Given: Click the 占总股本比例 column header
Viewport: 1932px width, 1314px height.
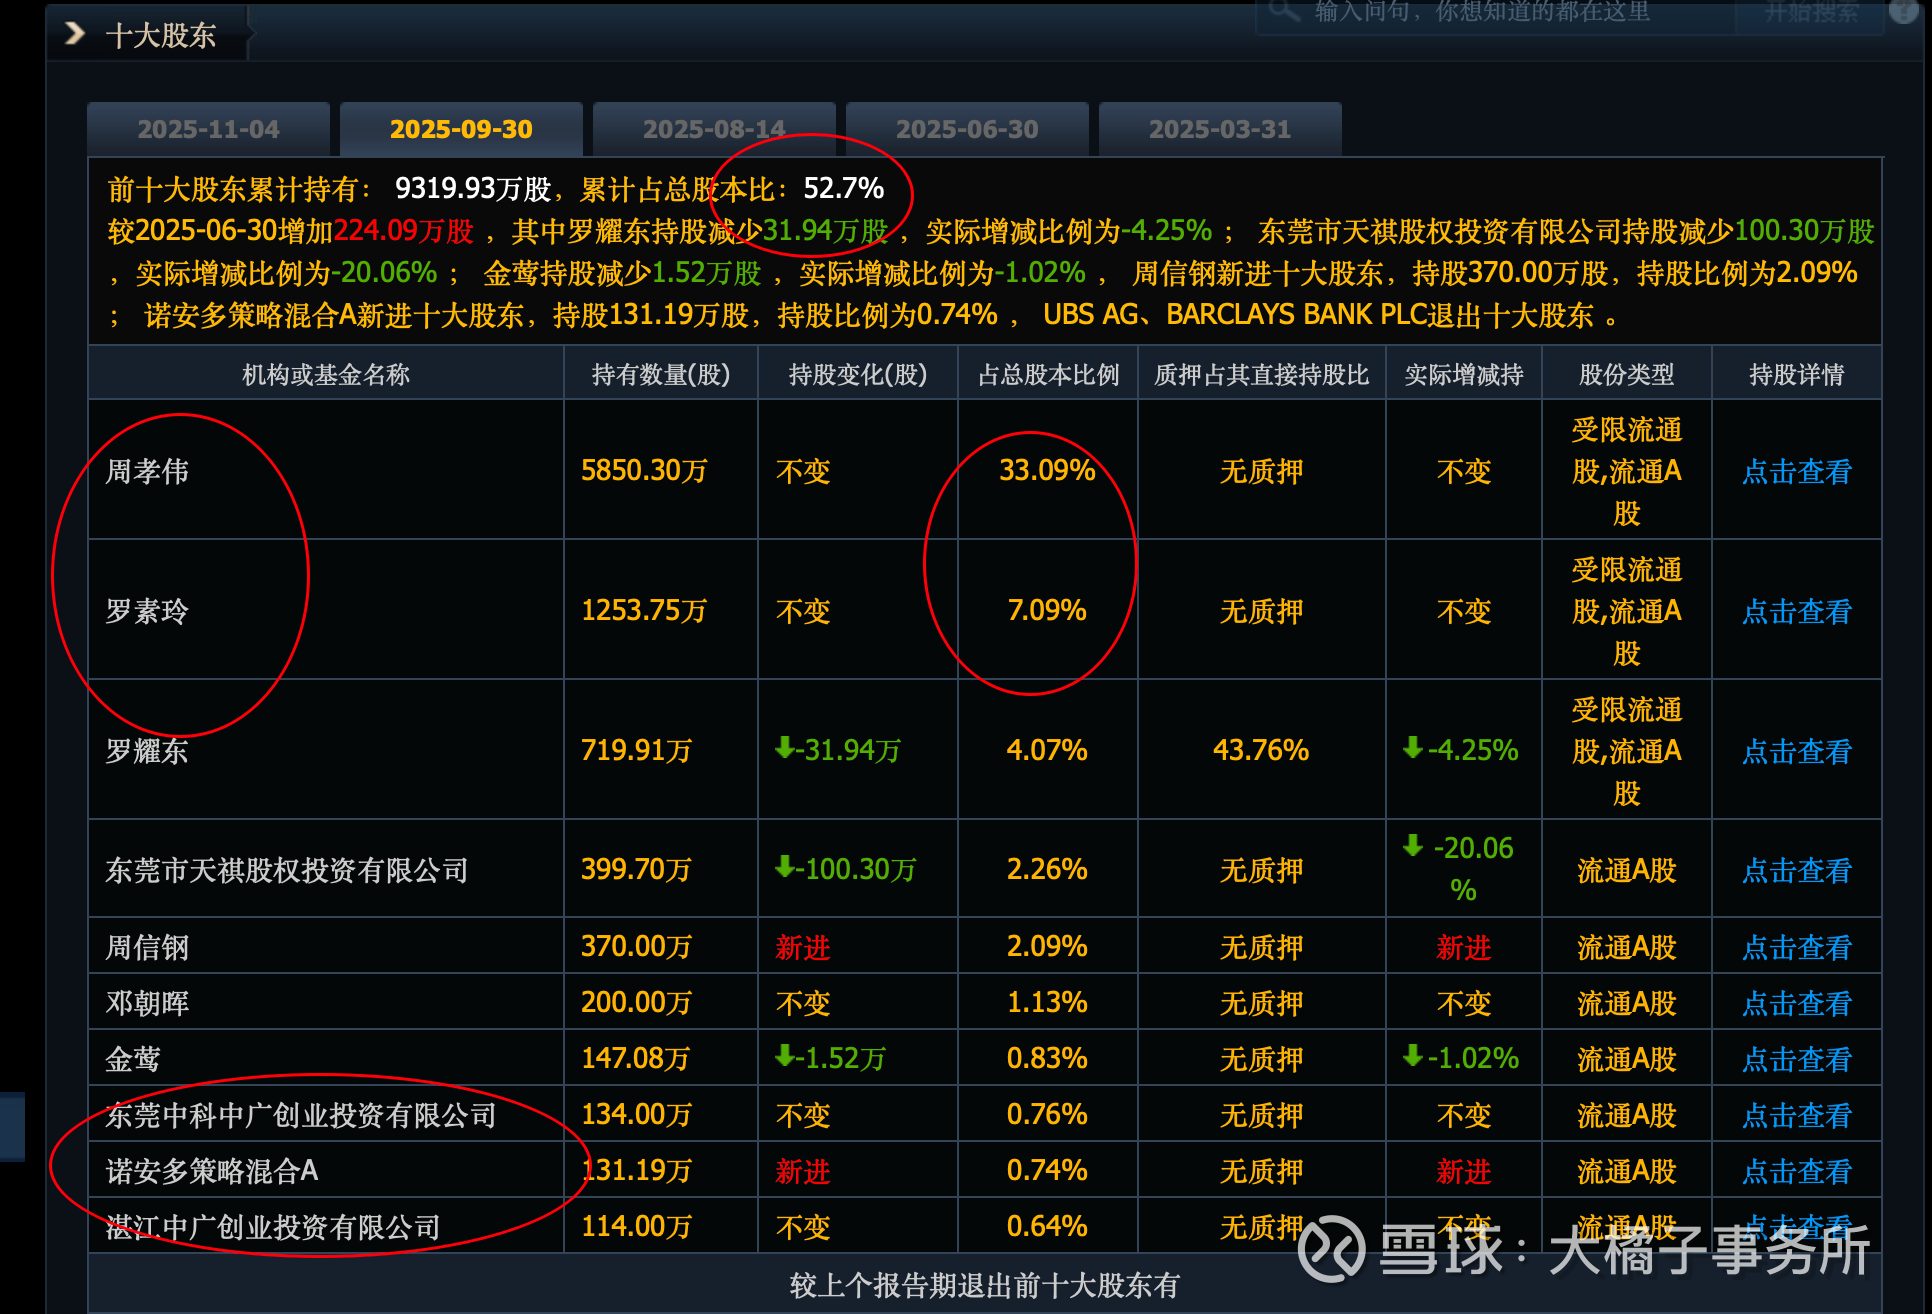Looking at the screenshot, I should click(x=1048, y=375).
